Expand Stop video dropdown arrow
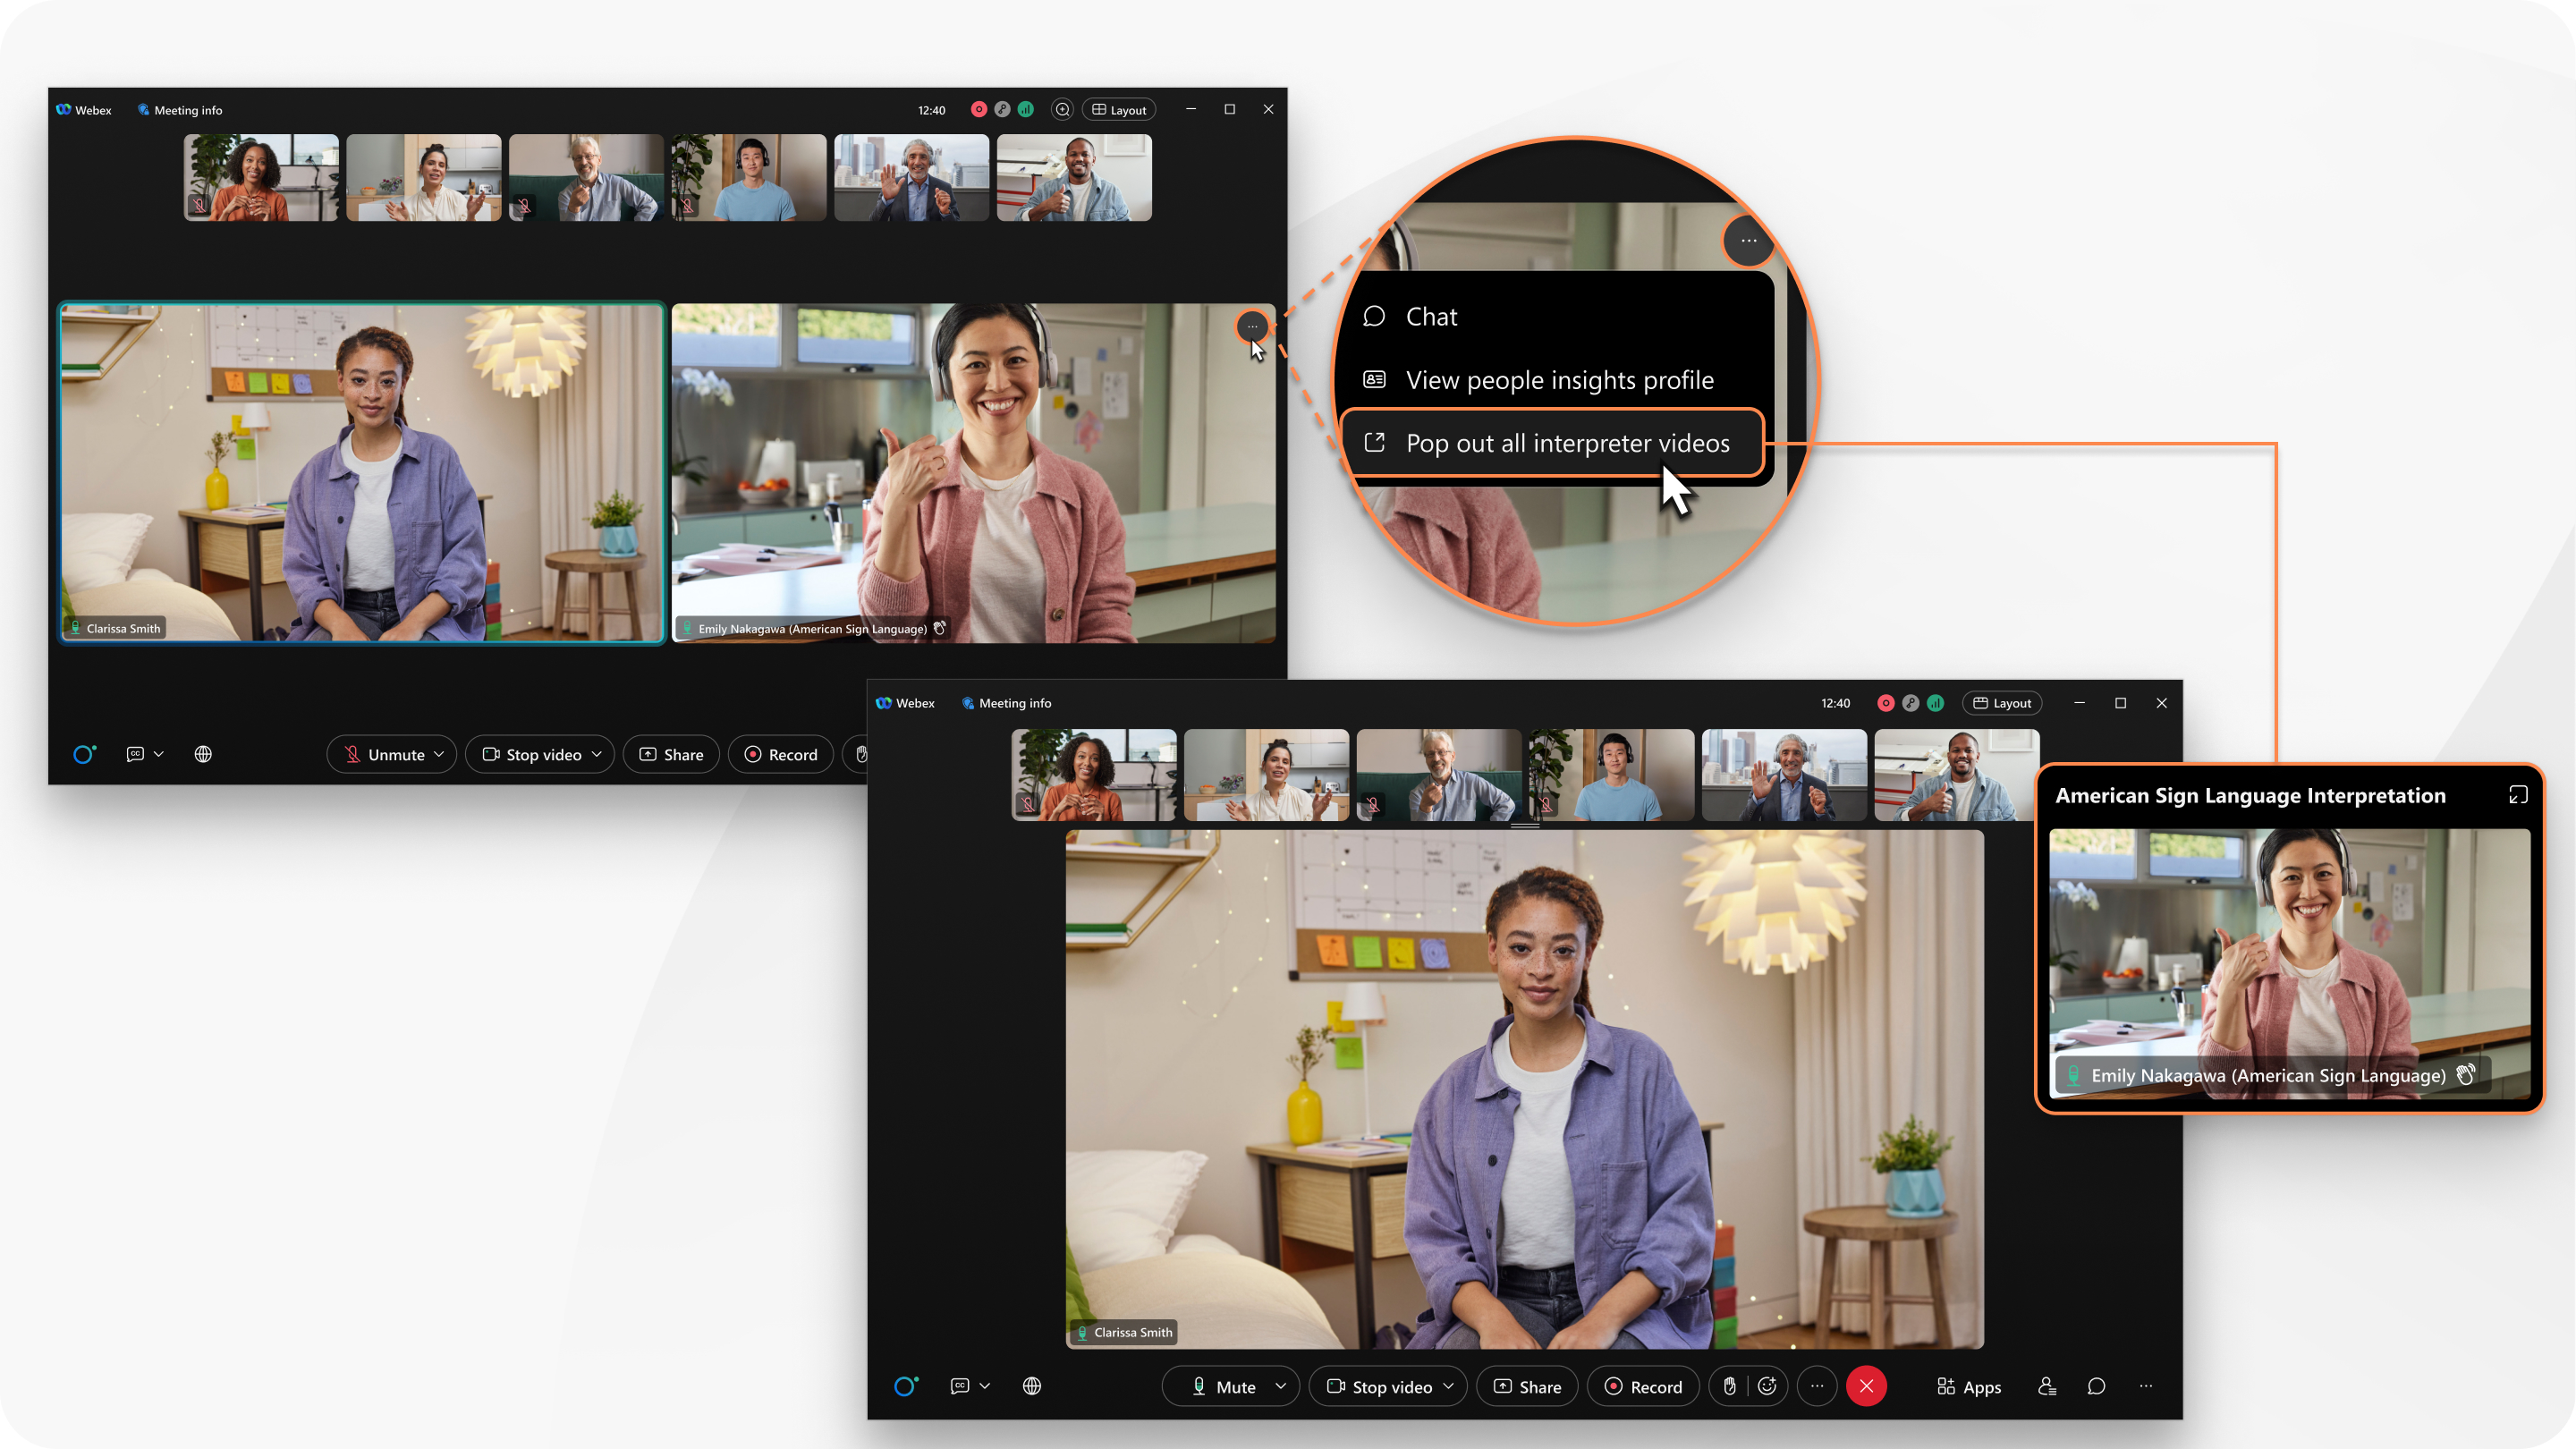Viewport: 2576px width, 1449px height. [1451, 1385]
